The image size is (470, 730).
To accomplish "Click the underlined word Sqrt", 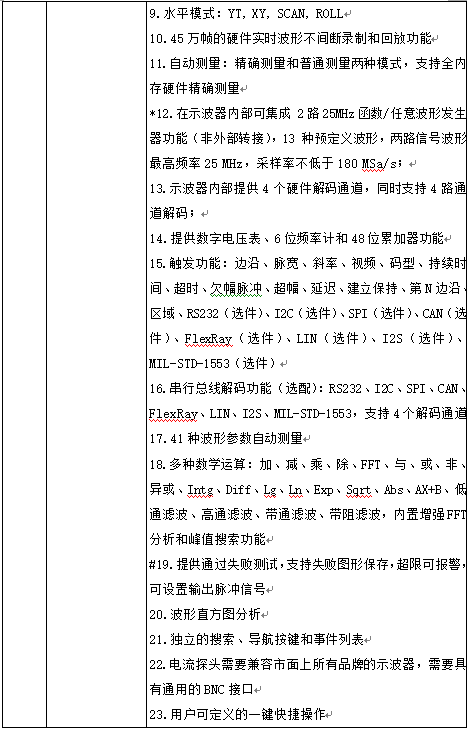I will point(358,490).
